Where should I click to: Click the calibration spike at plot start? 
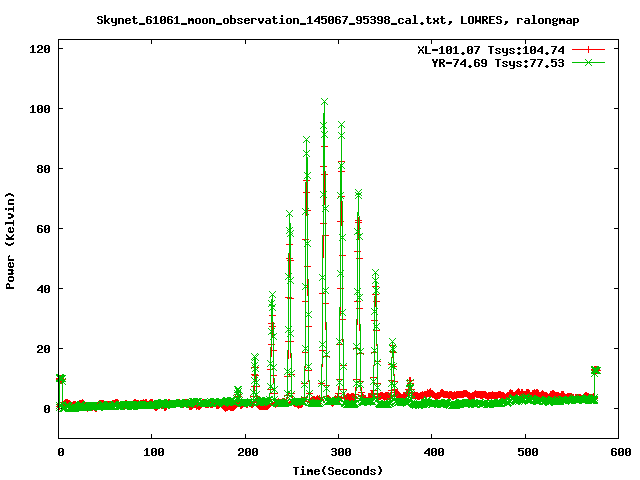coord(61,379)
